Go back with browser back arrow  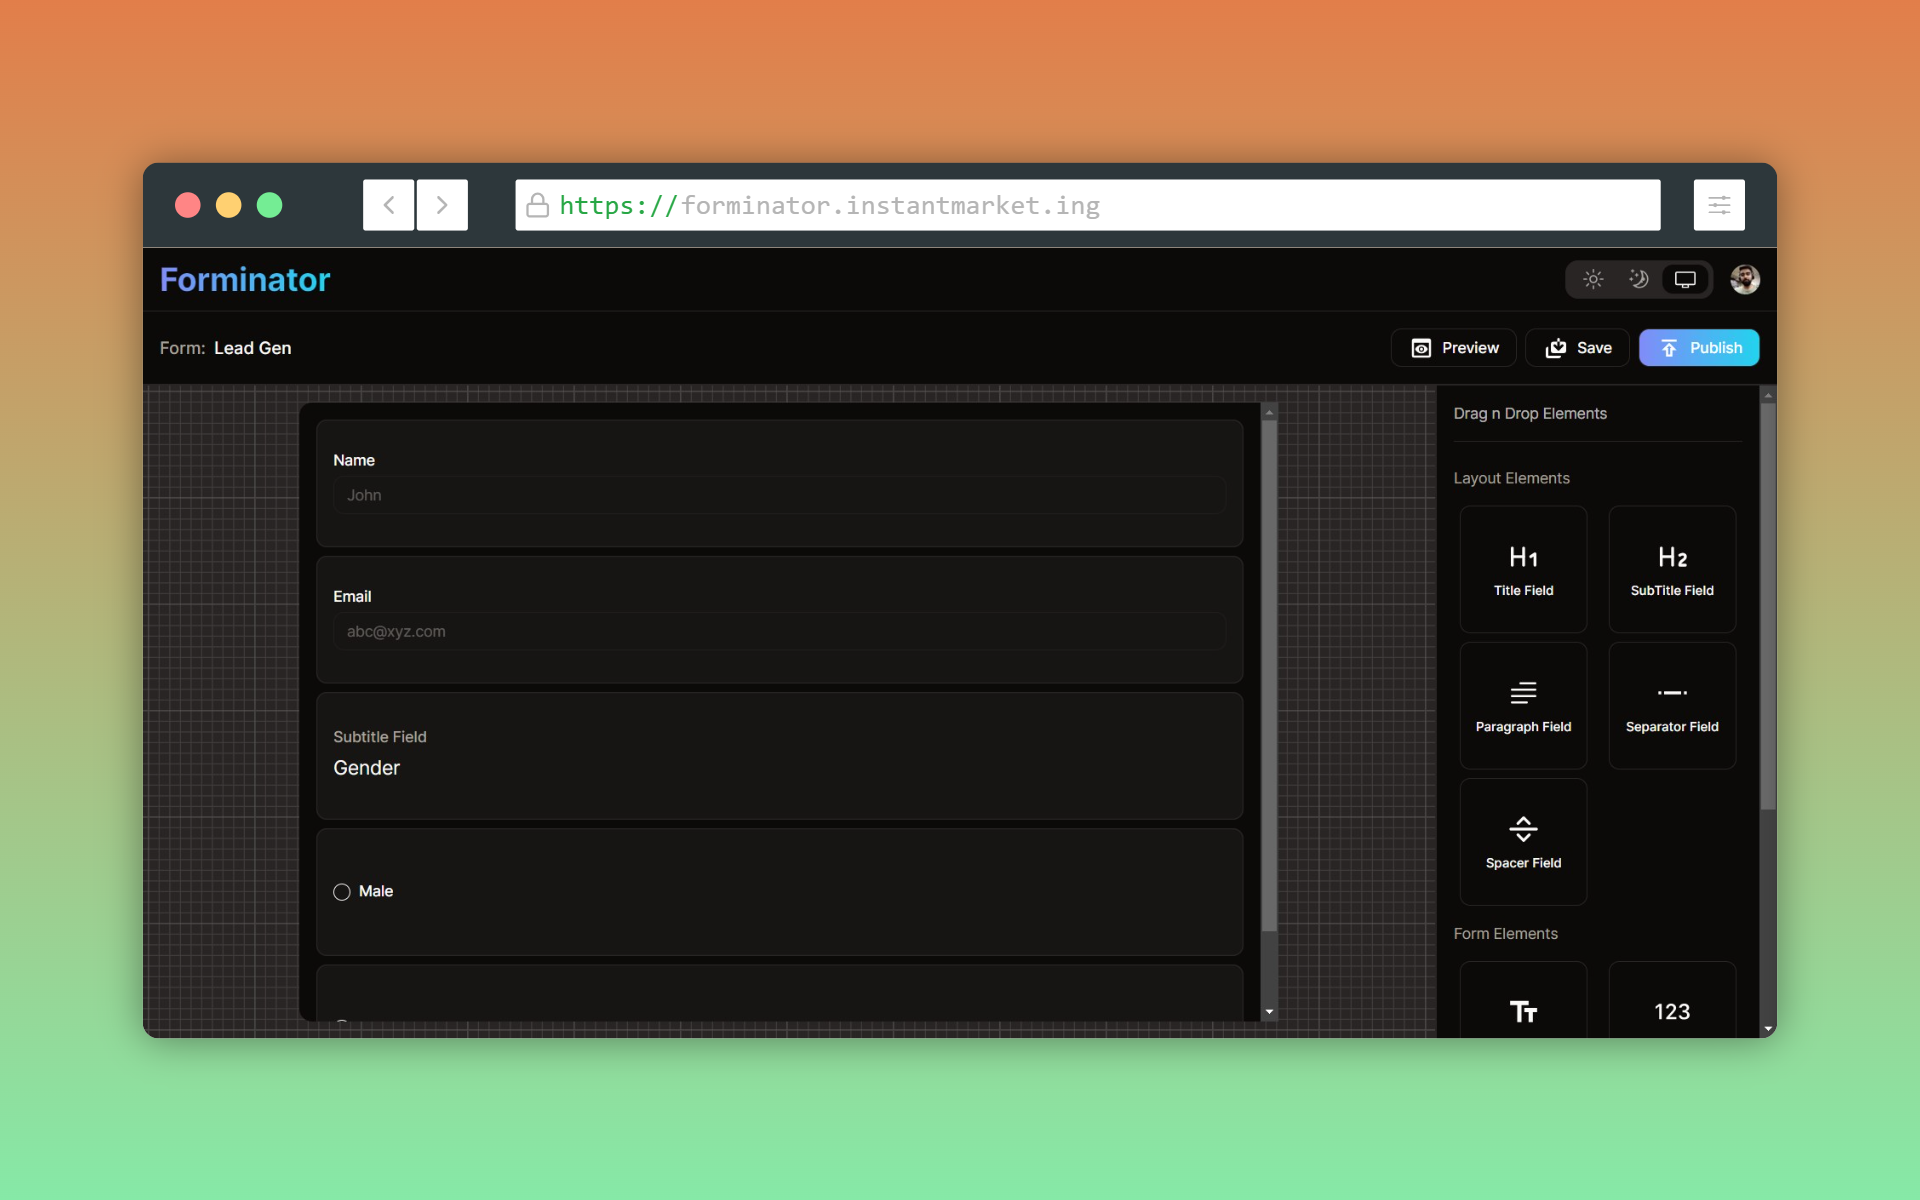pyautogui.click(x=388, y=205)
